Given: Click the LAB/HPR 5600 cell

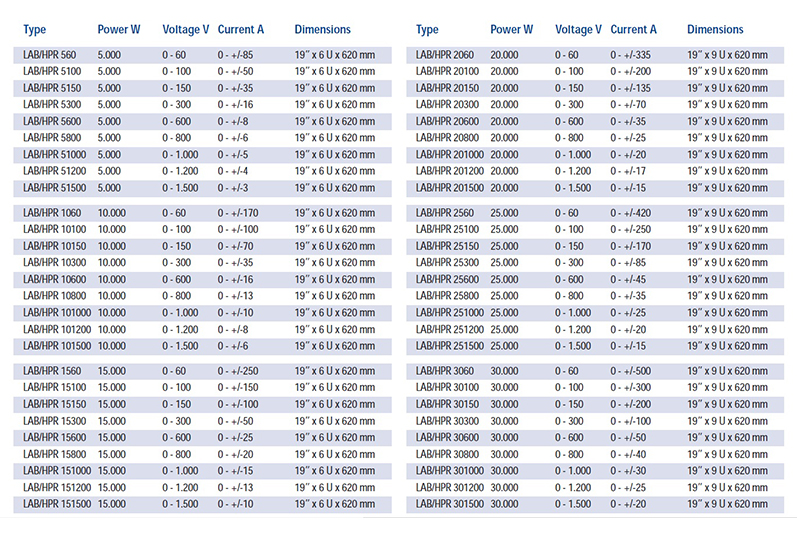Looking at the screenshot, I should click(52, 122).
